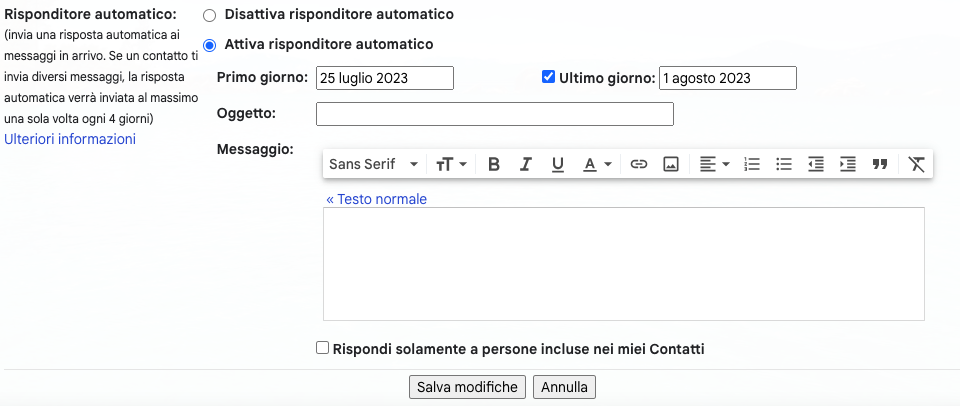
Task: Open the text size dropdown
Action: (451, 164)
